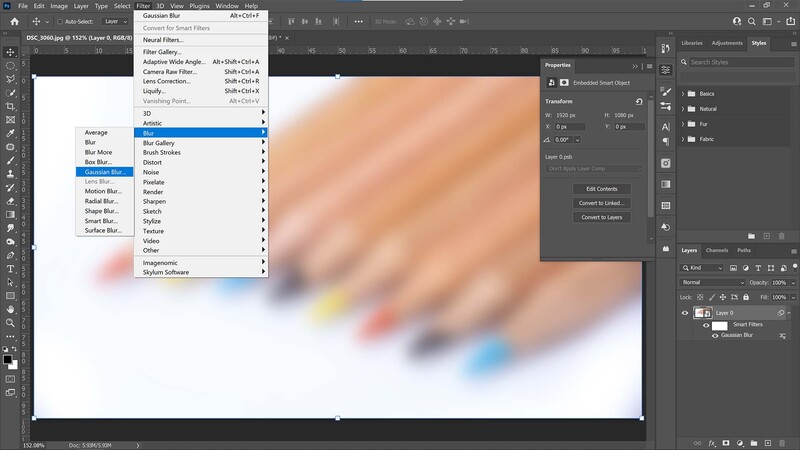Click Convert to Linked... button

click(x=602, y=203)
